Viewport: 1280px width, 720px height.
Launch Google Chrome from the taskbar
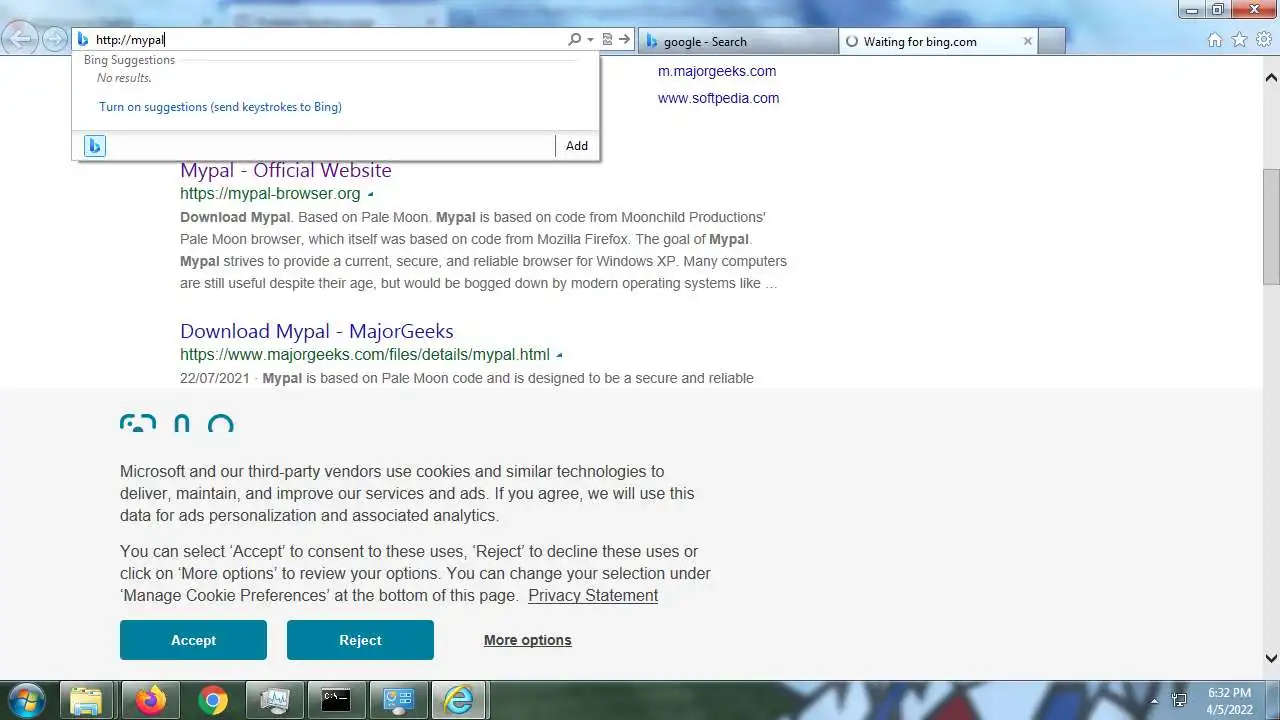point(212,700)
